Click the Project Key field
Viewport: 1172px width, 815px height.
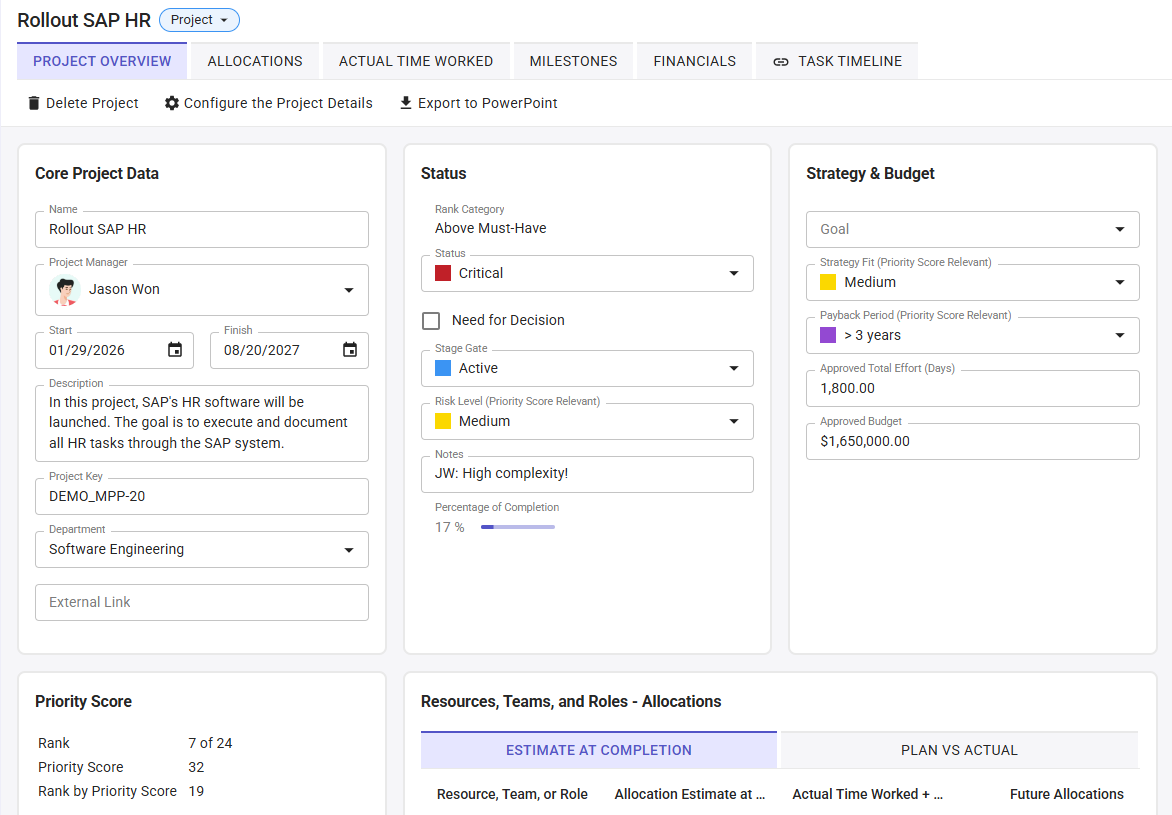pyautogui.click(x=202, y=496)
